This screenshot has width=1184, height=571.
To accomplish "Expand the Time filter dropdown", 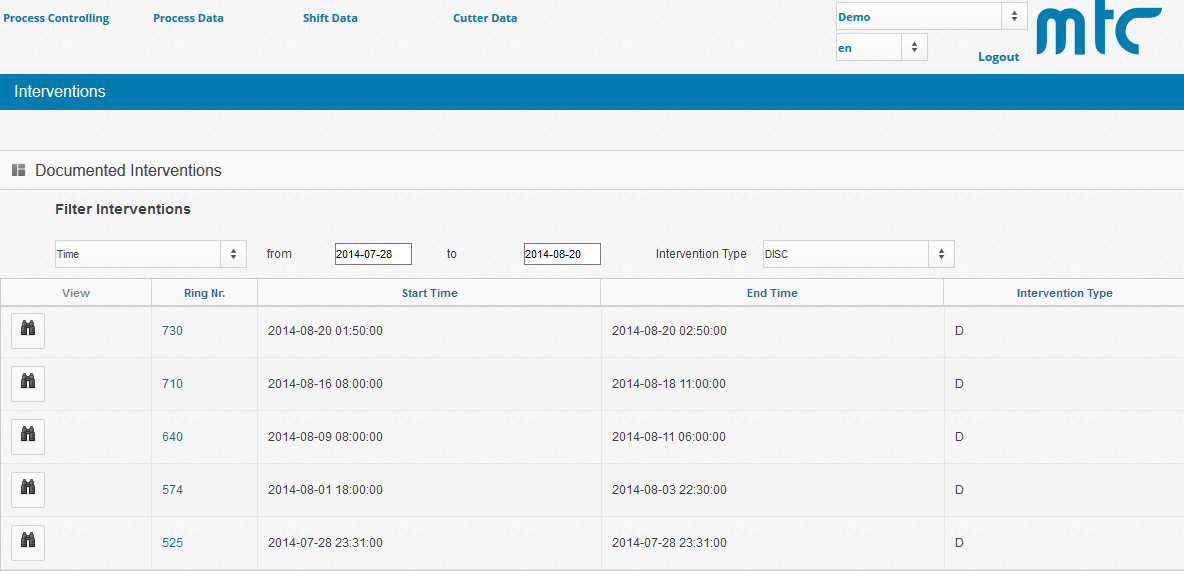I will tap(150, 254).
